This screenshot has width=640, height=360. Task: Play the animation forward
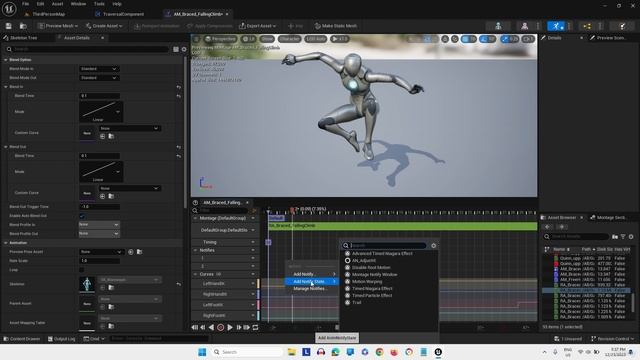click(230, 327)
